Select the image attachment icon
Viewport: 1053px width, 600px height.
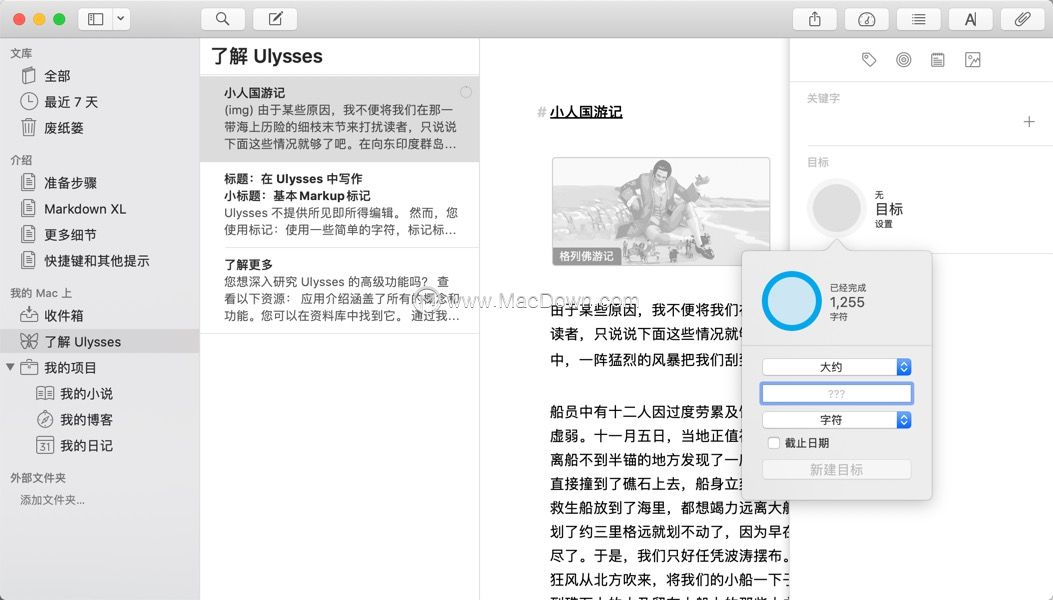pos(972,60)
